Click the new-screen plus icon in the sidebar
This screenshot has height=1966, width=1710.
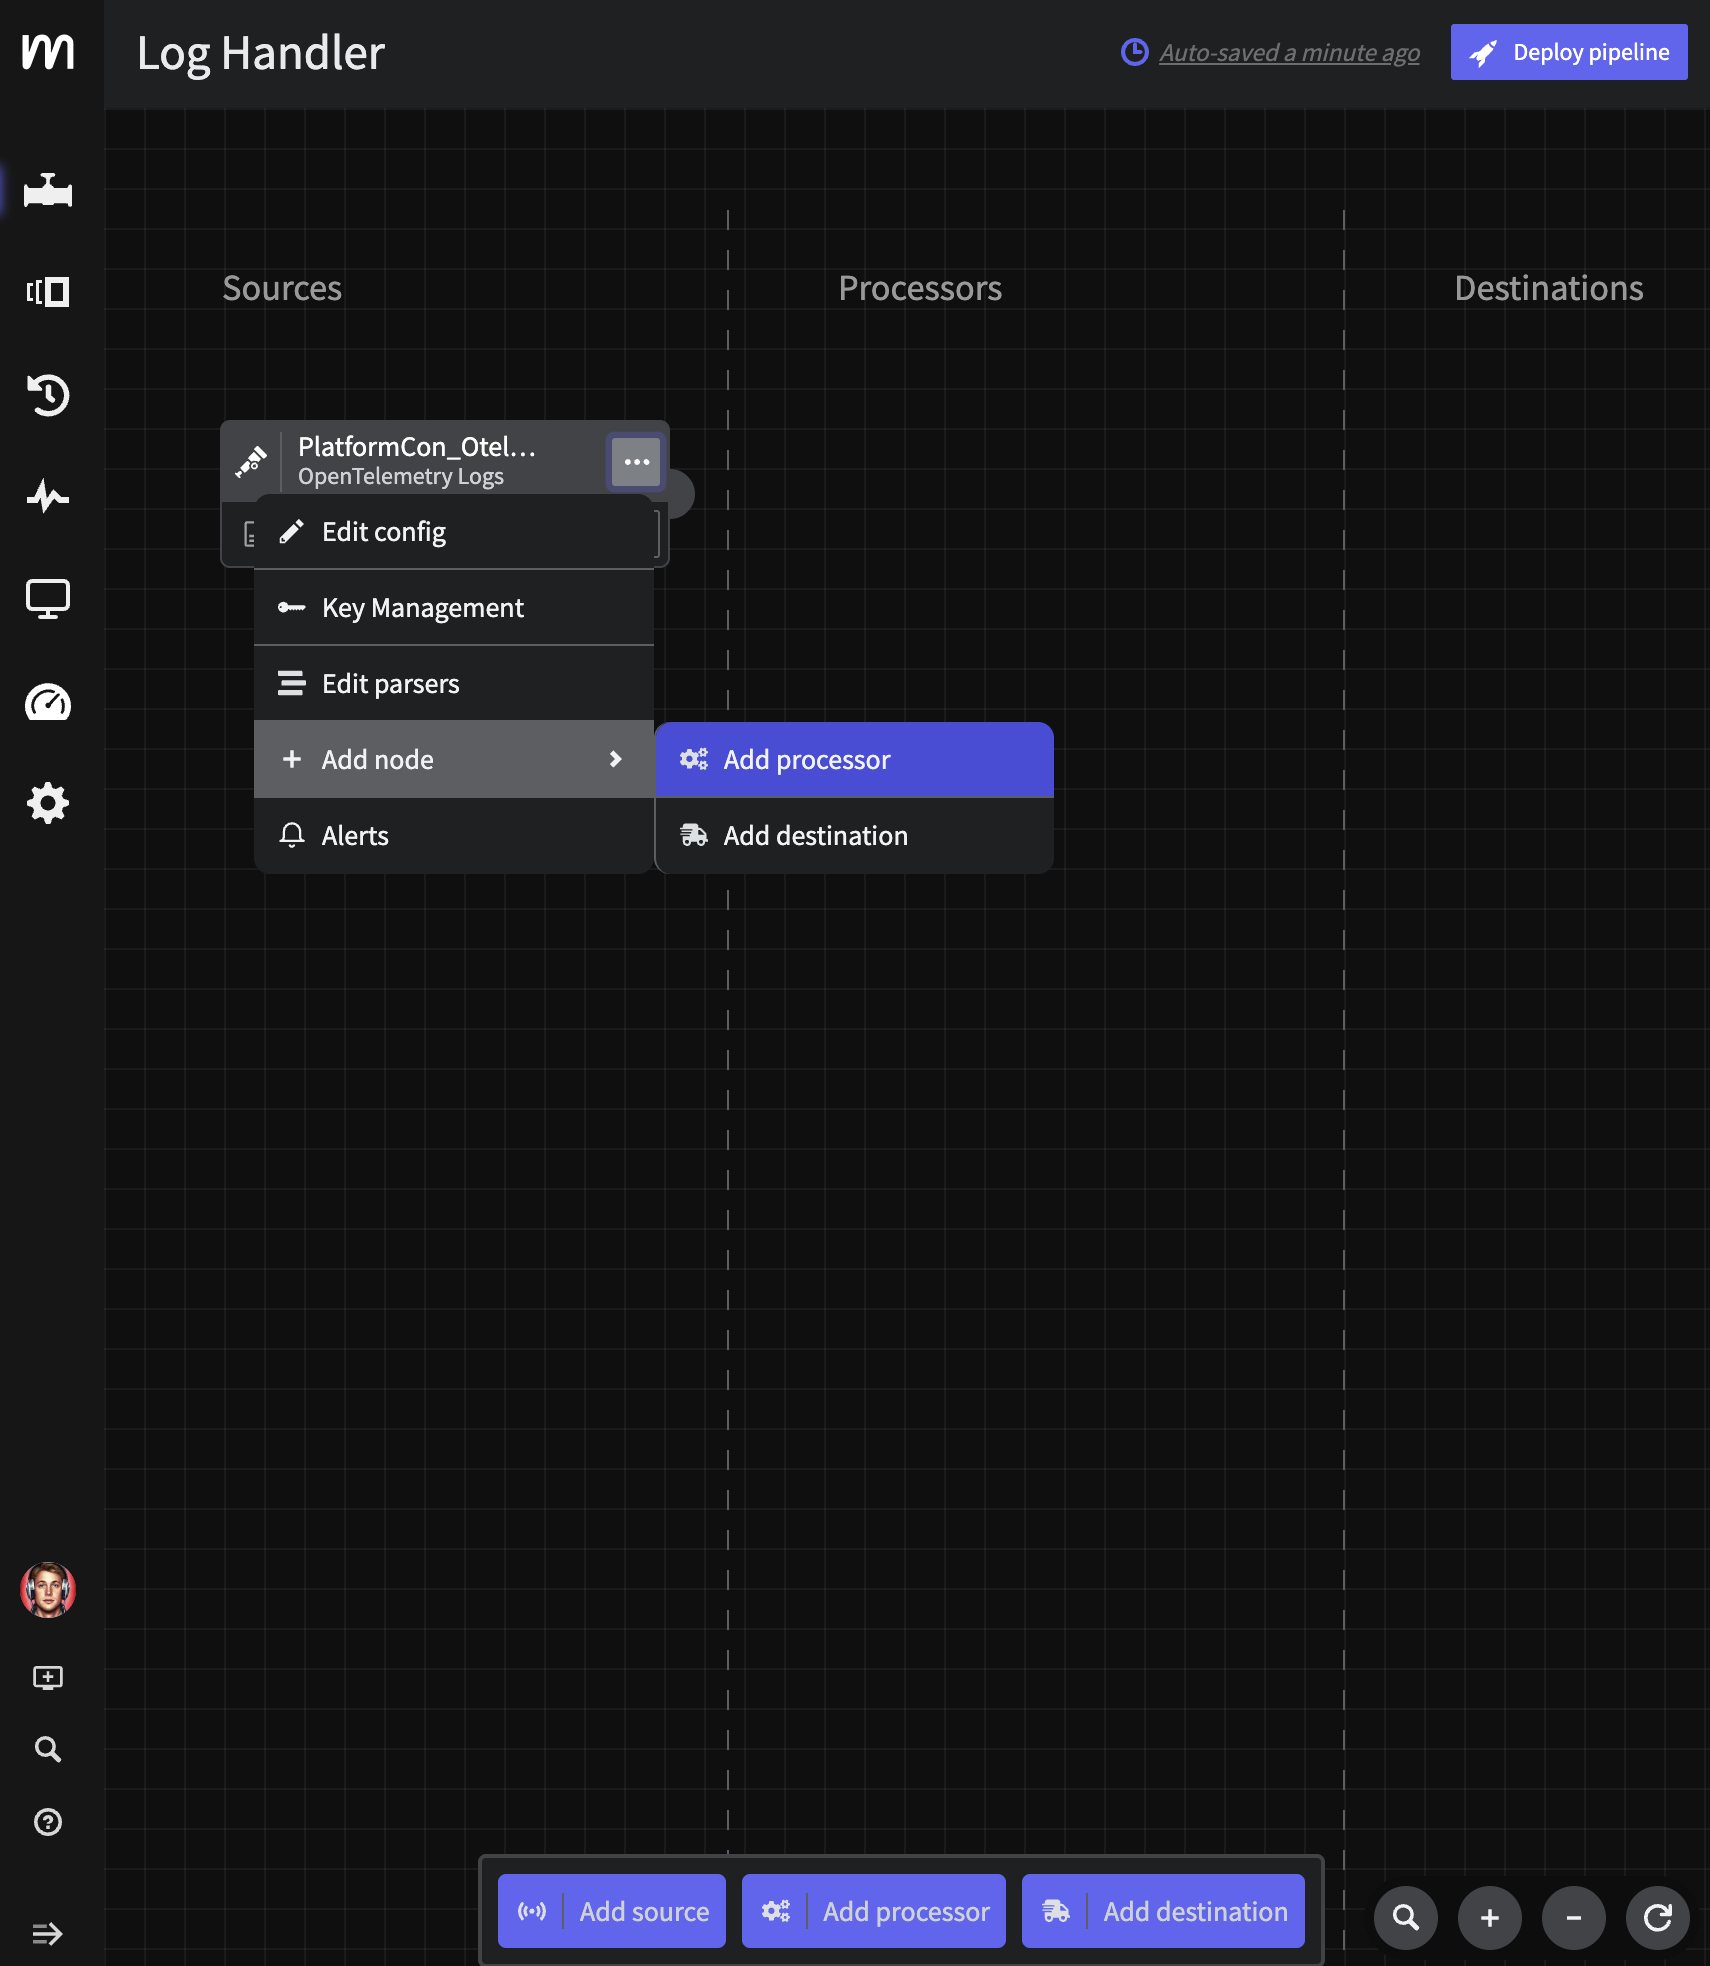point(48,1676)
